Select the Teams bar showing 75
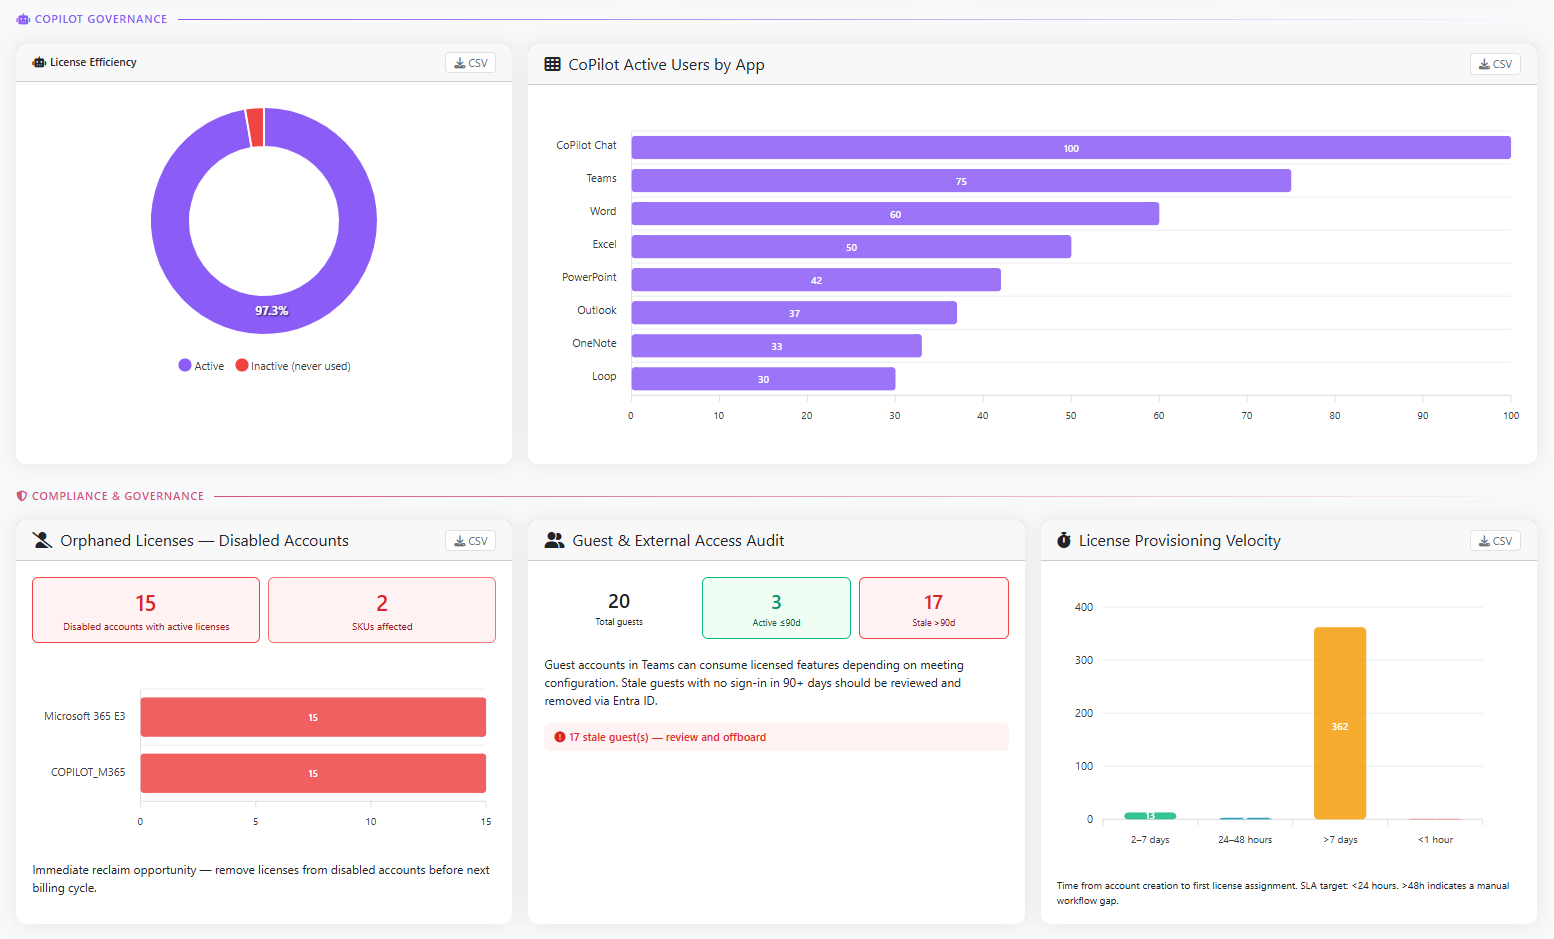1554x939 pixels. point(961,181)
